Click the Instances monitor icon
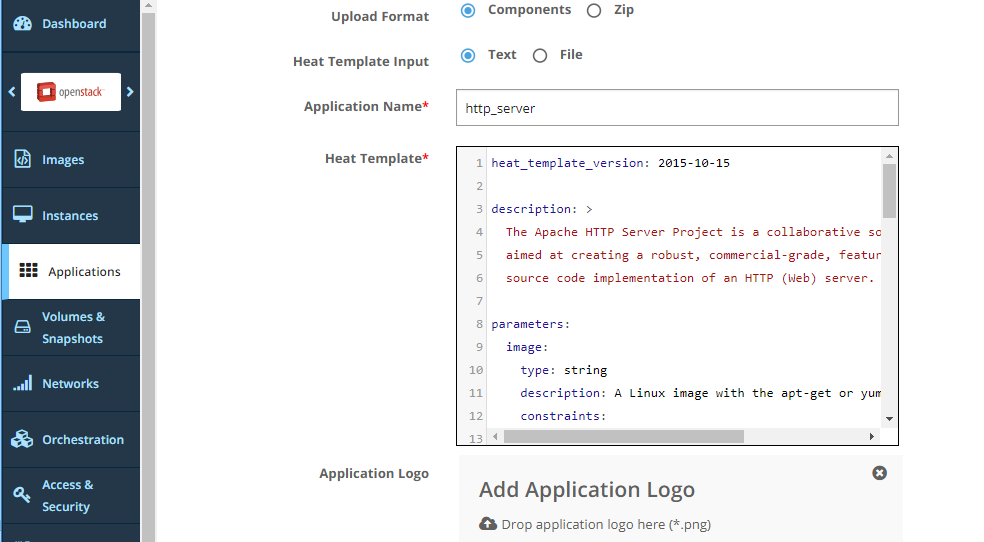984x542 pixels. (x=22, y=216)
